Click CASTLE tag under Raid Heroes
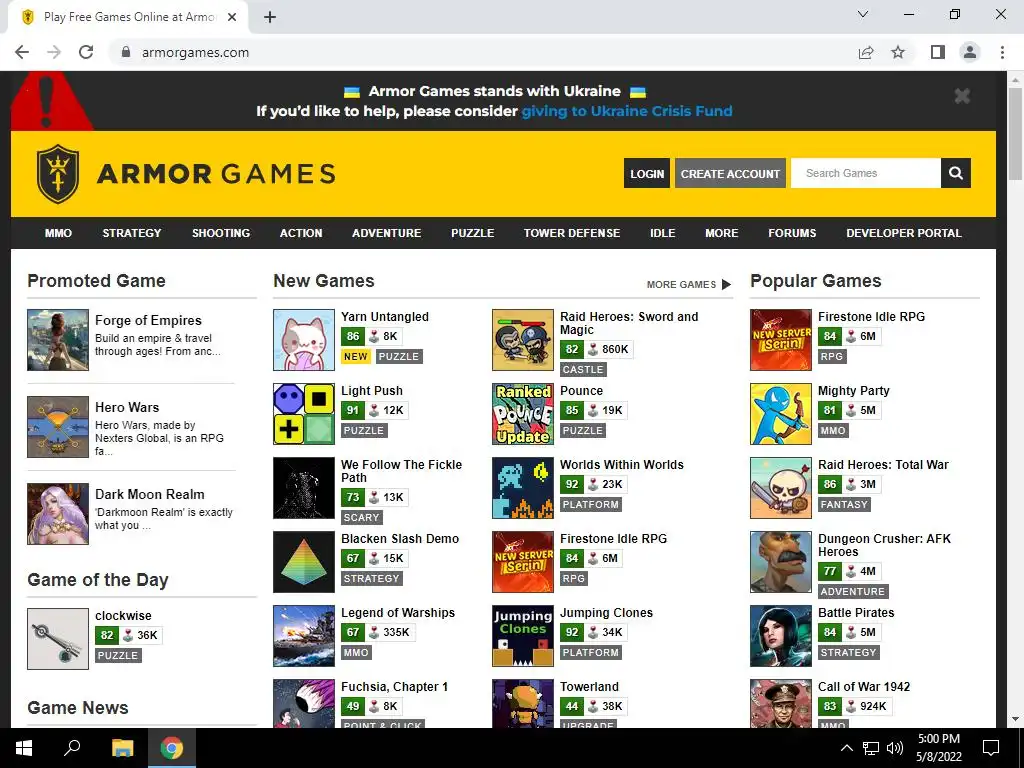Image resolution: width=1024 pixels, height=768 pixels. (583, 370)
